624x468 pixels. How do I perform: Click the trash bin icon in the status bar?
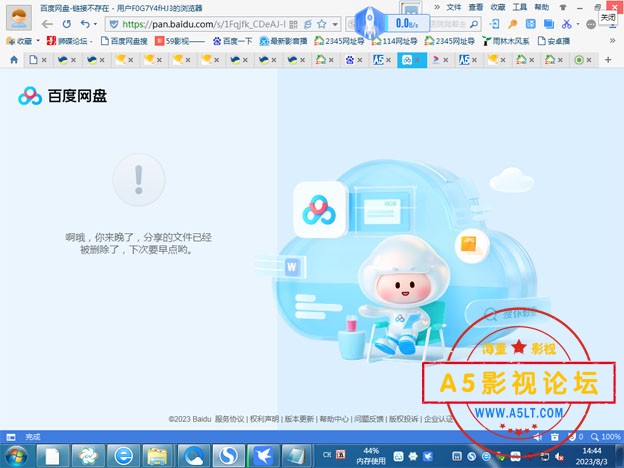point(554,437)
